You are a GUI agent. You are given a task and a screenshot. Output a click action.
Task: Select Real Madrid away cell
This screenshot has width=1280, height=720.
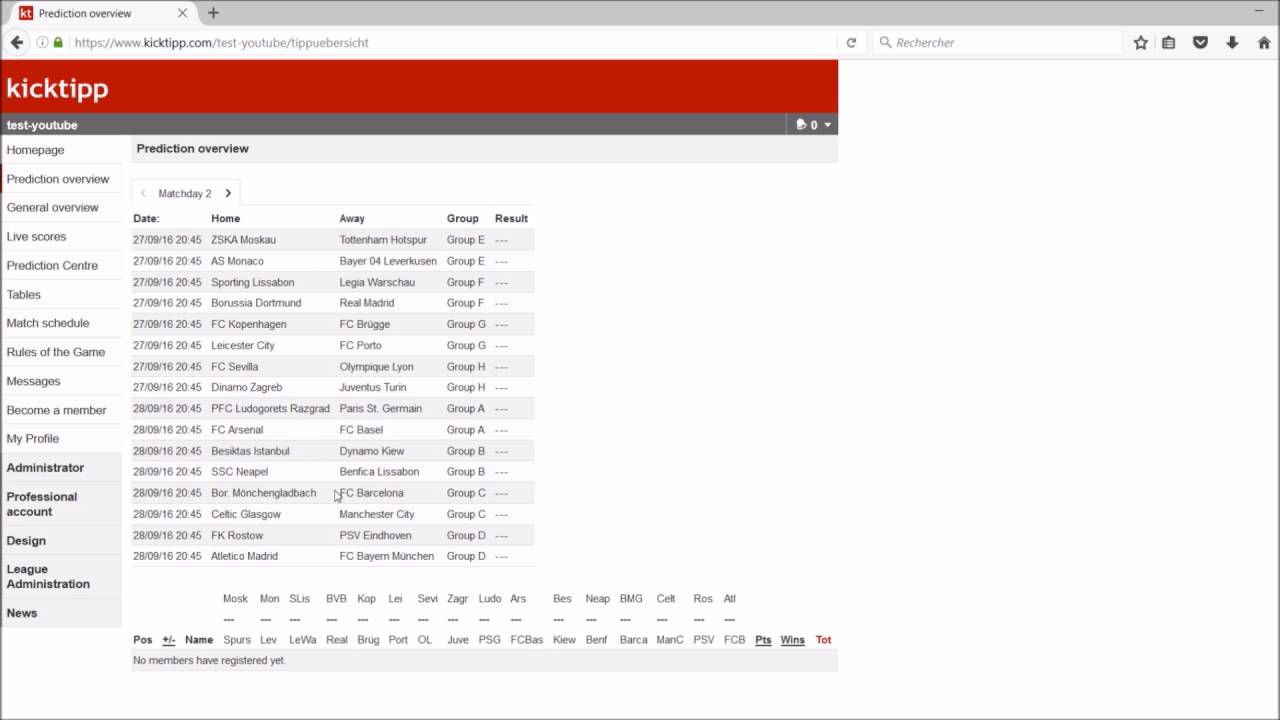367,303
